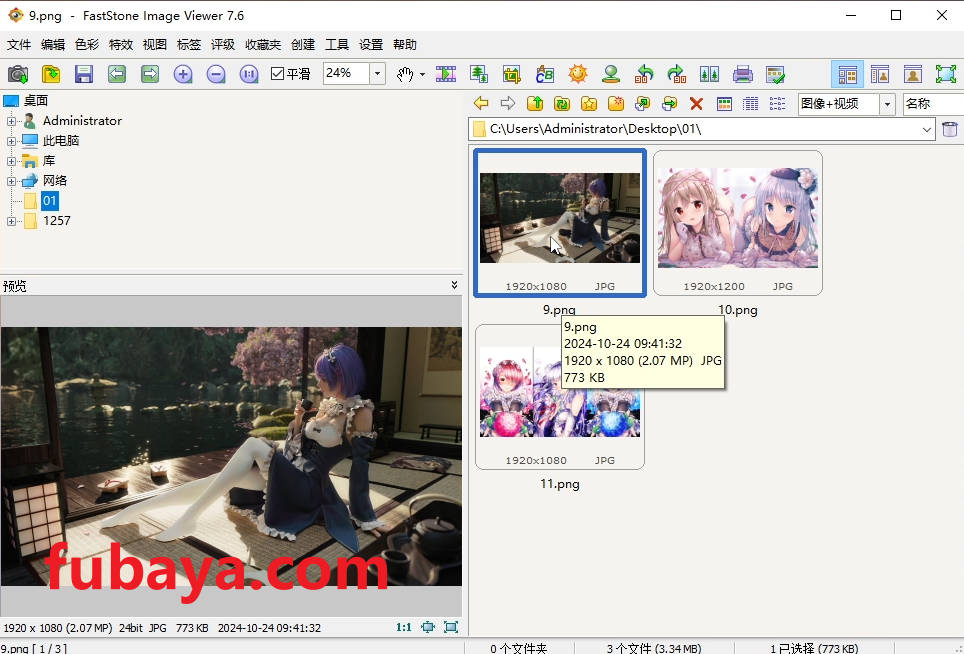This screenshot has height=654, width=964.
Task: Open the folder path history dropdown arrow
Action: [926, 129]
